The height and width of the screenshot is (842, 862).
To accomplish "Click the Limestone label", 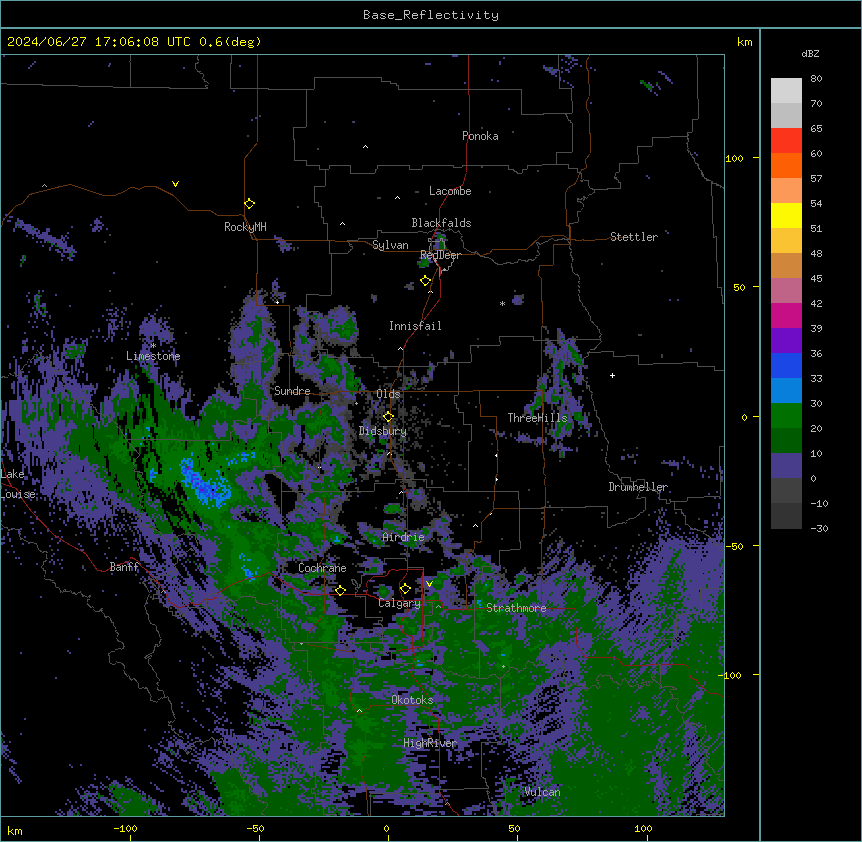I will tap(153, 356).
